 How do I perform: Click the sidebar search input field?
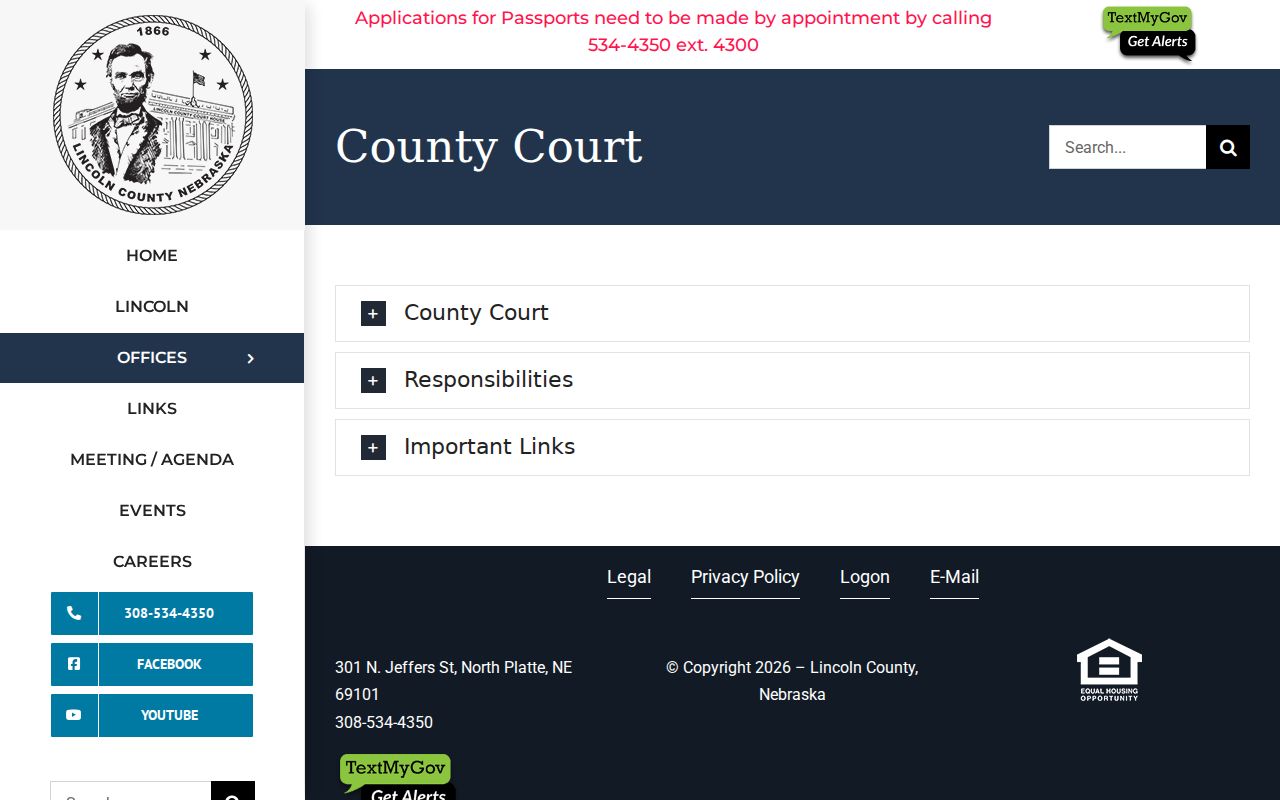tap(131, 791)
